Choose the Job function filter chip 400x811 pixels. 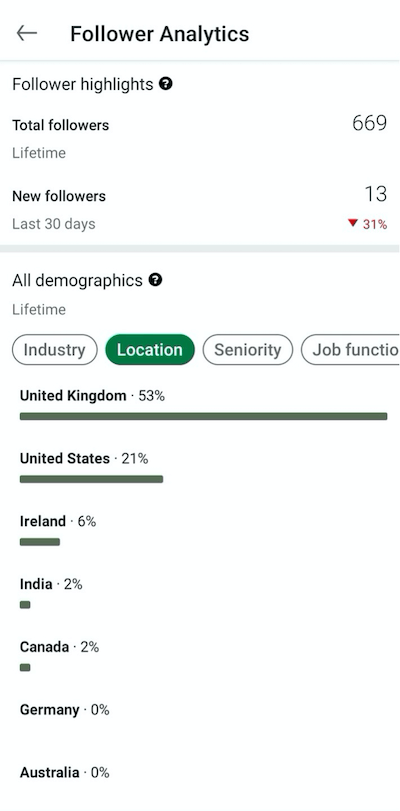pyautogui.click(x=350, y=350)
